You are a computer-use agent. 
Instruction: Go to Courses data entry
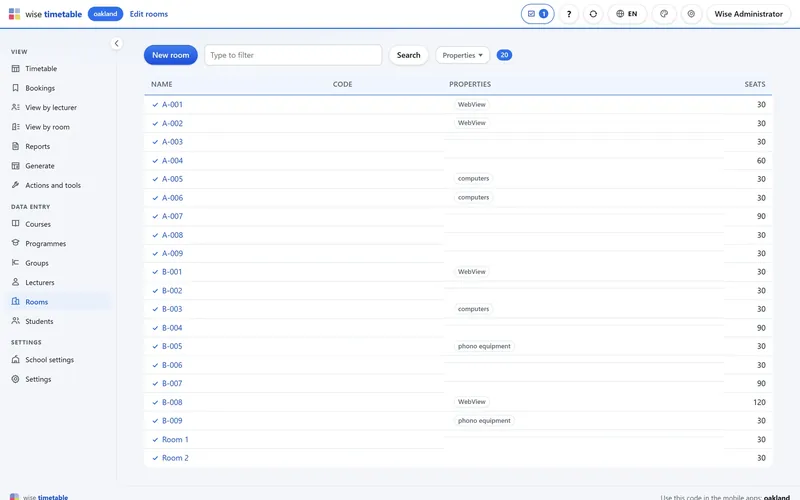(x=38, y=224)
